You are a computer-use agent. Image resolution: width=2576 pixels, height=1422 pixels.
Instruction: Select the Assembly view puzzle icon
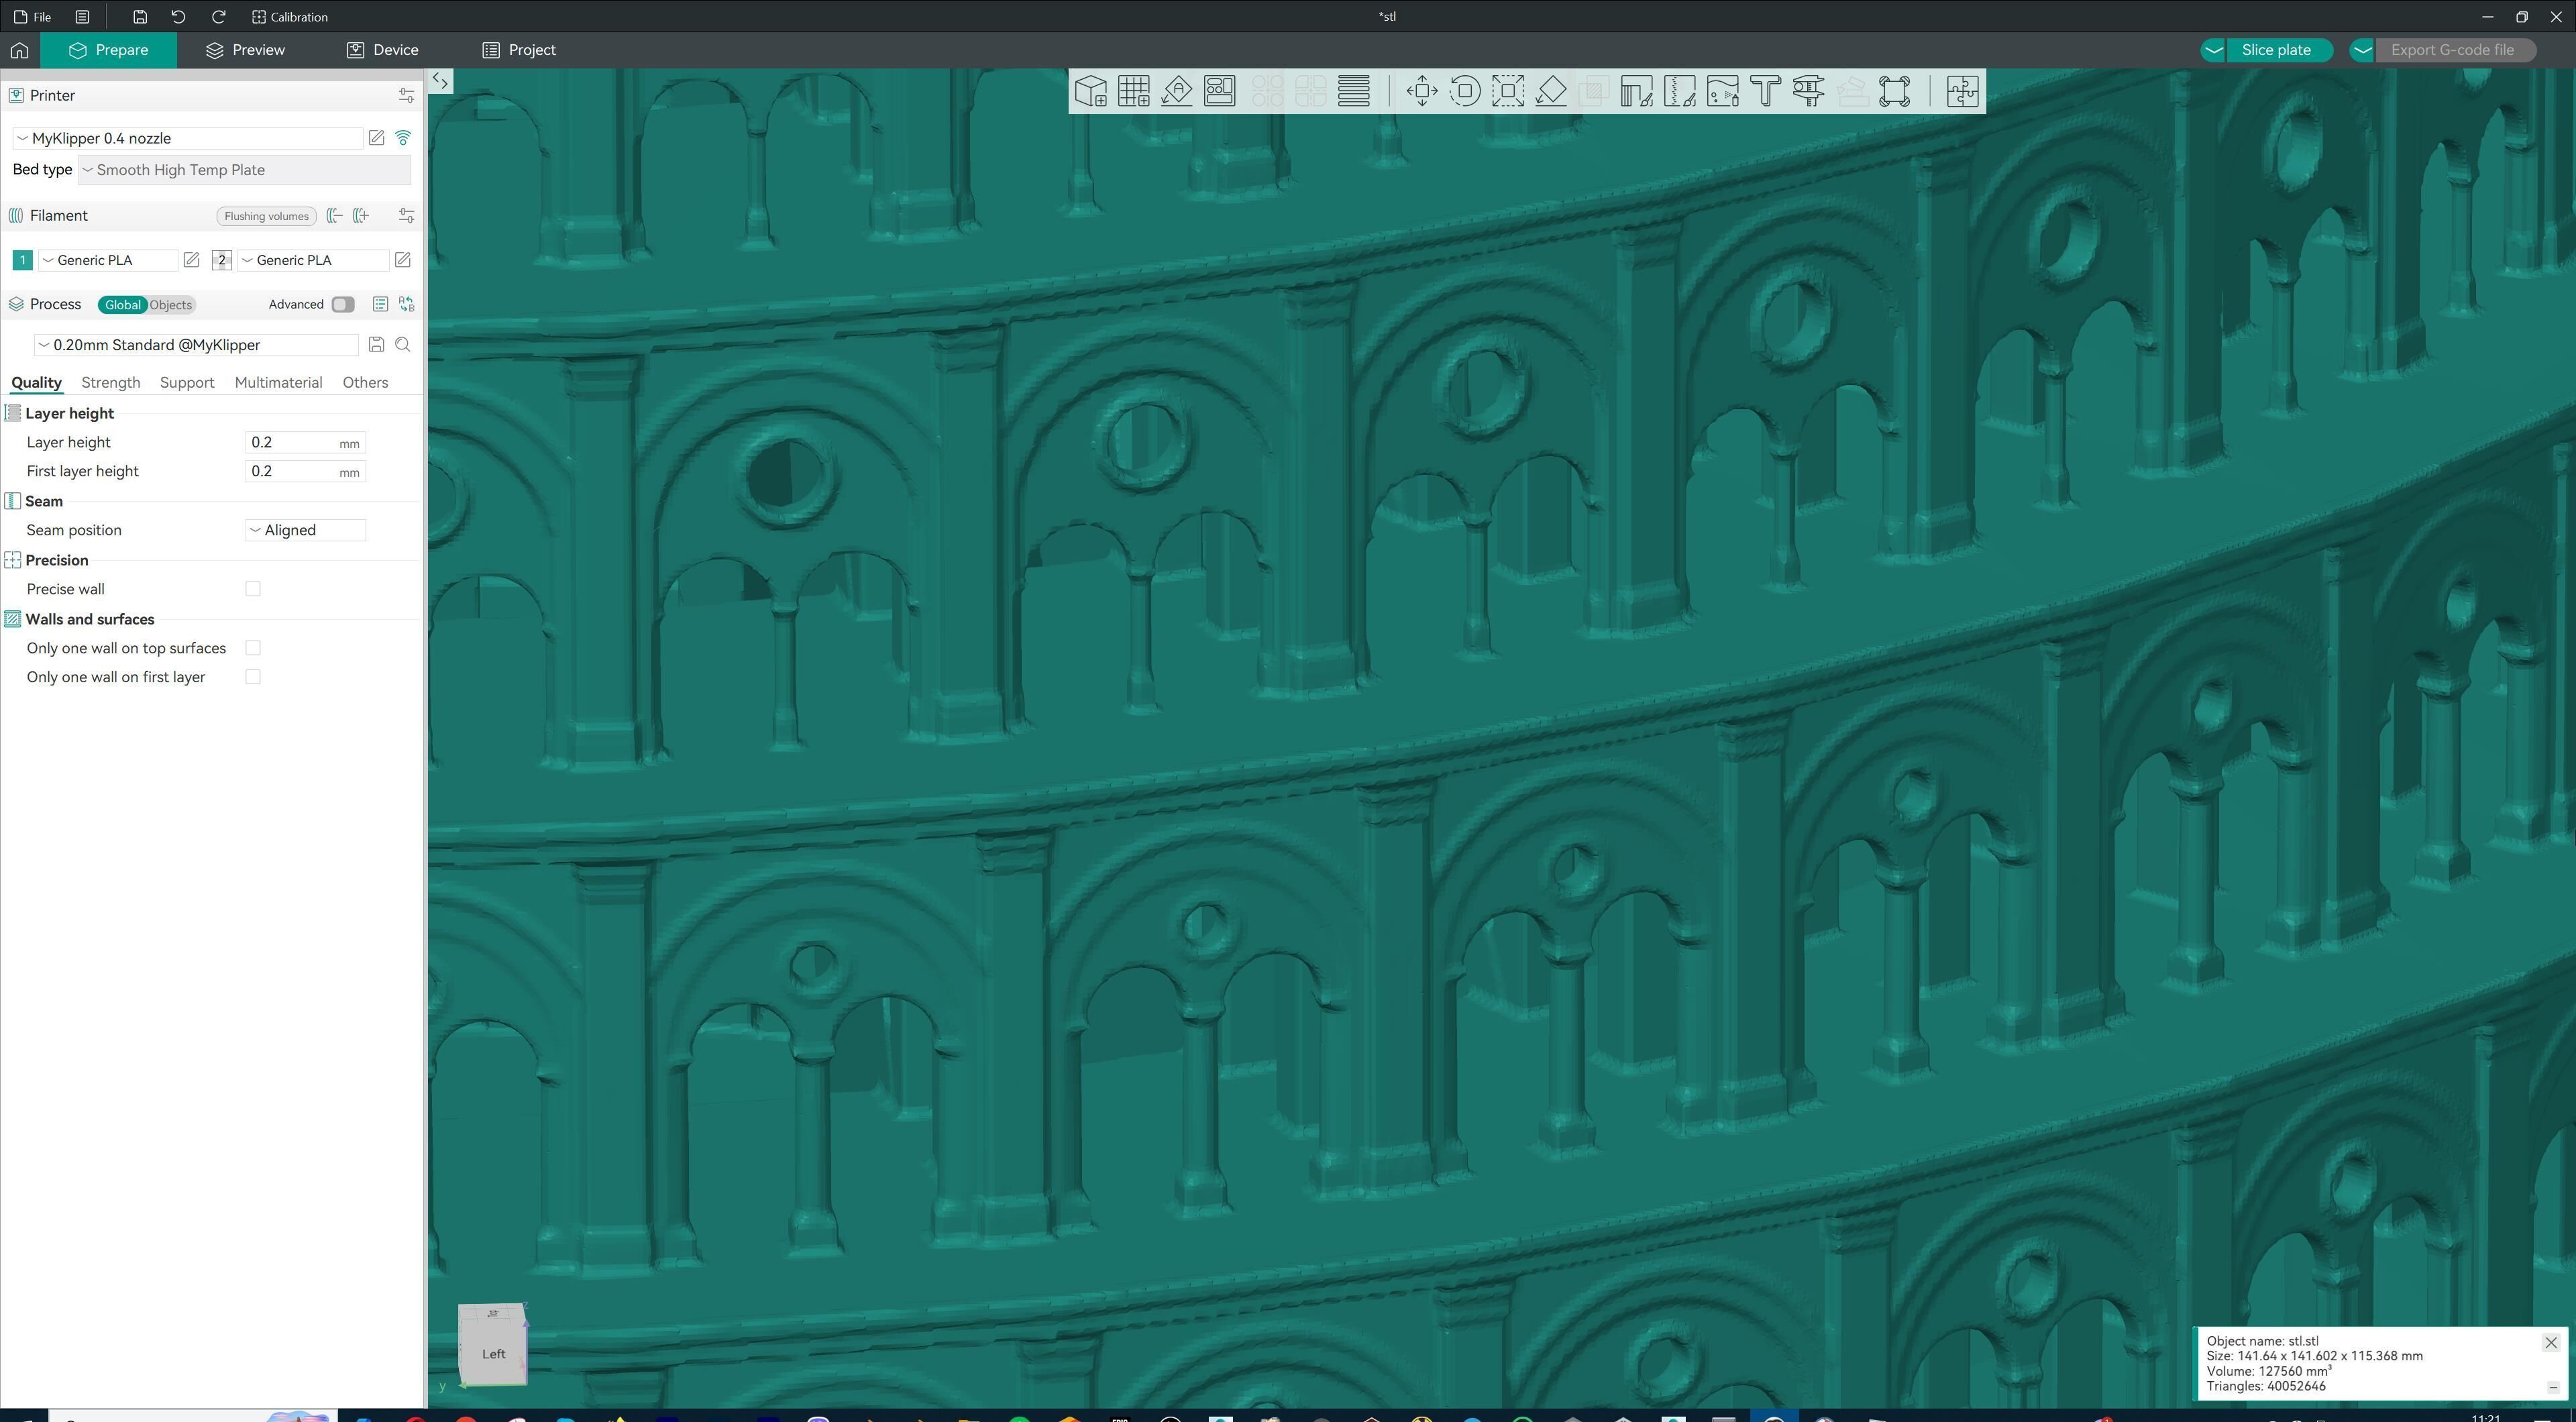coord(1963,91)
